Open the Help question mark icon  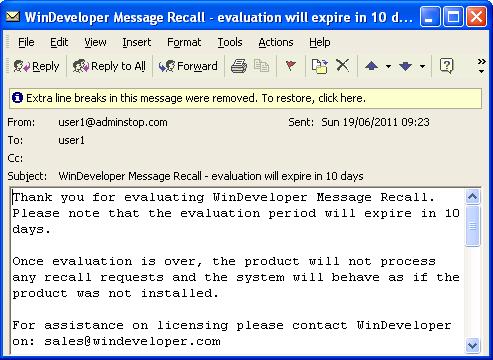pyautogui.click(x=446, y=66)
